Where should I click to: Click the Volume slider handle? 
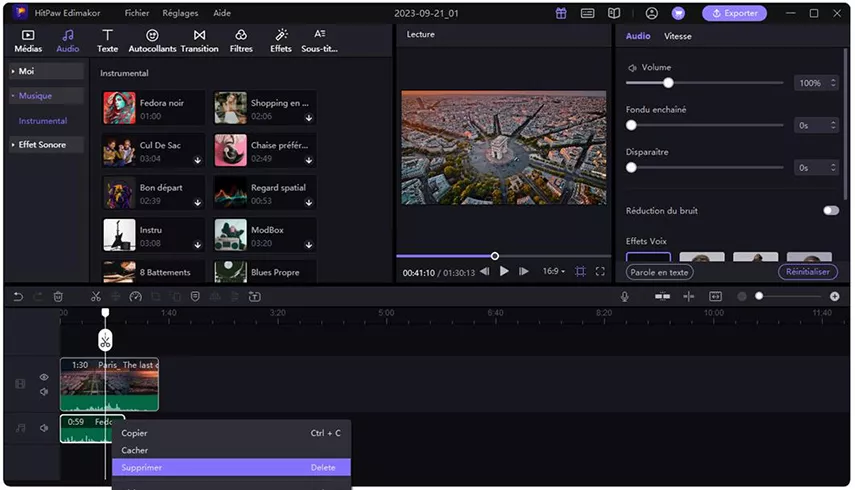pyautogui.click(x=668, y=83)
